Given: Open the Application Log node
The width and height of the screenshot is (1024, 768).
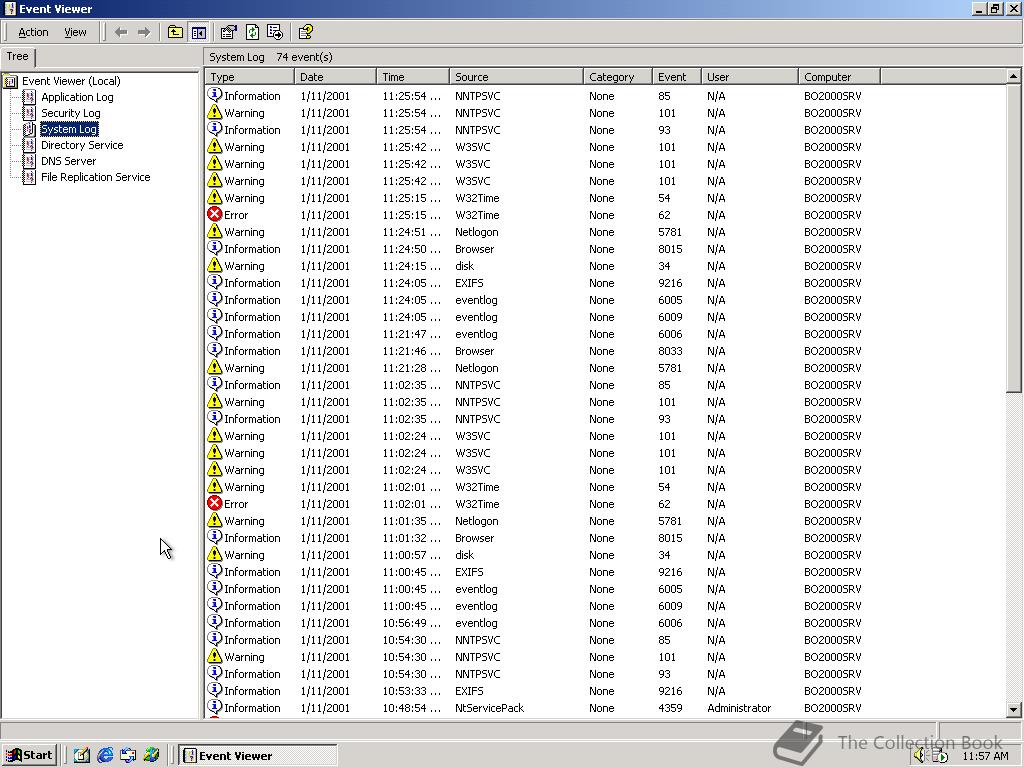Looking at the screenshot, I should coord(77,97).
